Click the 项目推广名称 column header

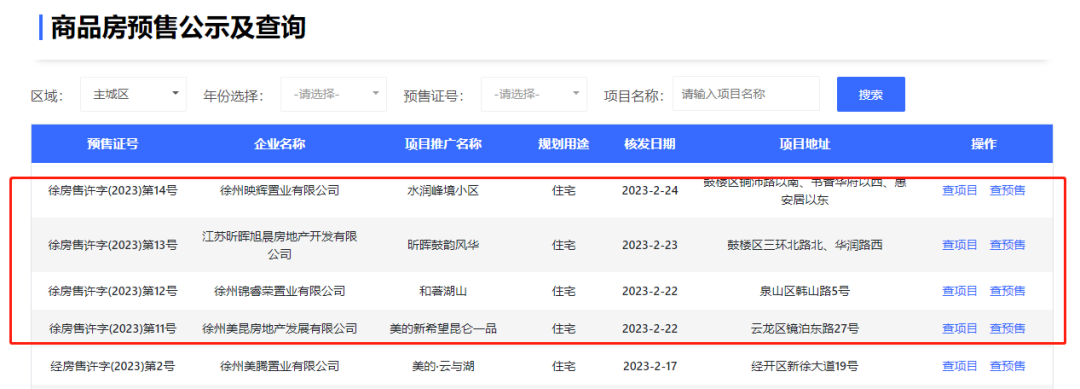click(443, 144)
